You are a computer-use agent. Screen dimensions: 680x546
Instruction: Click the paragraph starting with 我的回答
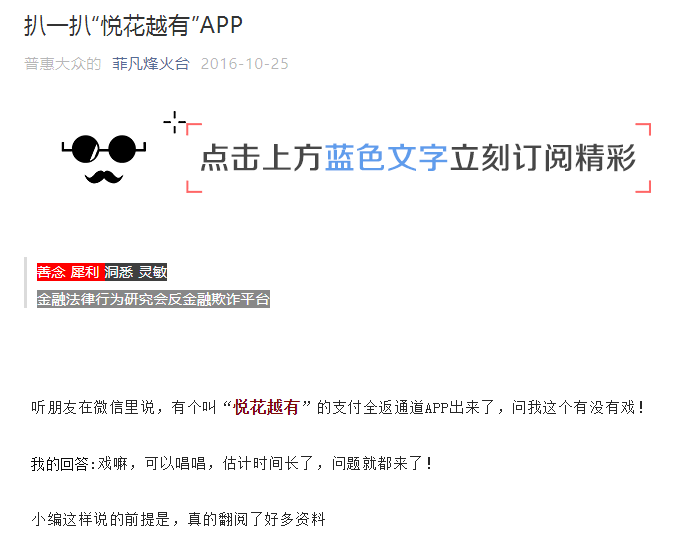coord(232,463)
